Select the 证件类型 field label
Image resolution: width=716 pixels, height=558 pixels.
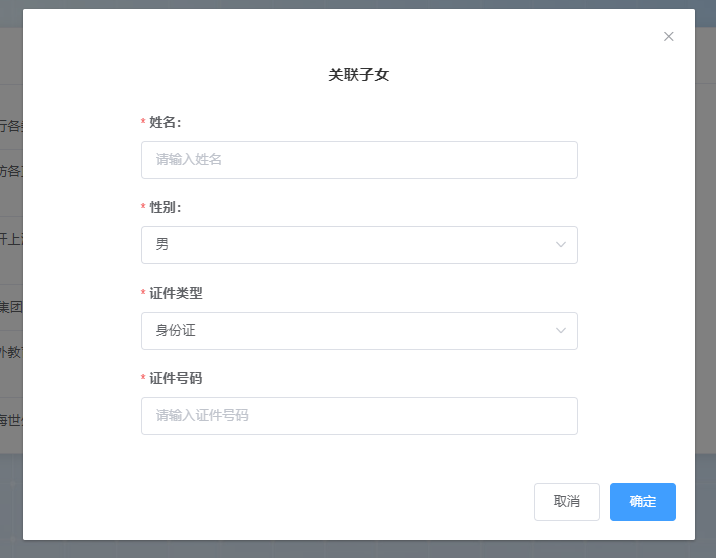tap(176, 293)
